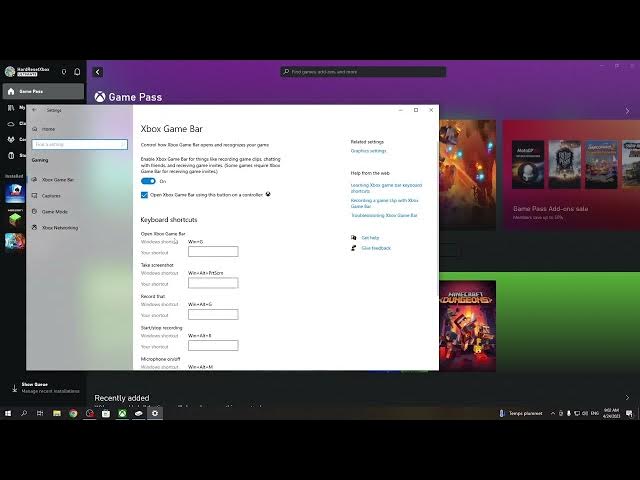
Task: Click the Settings window back arrow
Action: coord(34,110)
